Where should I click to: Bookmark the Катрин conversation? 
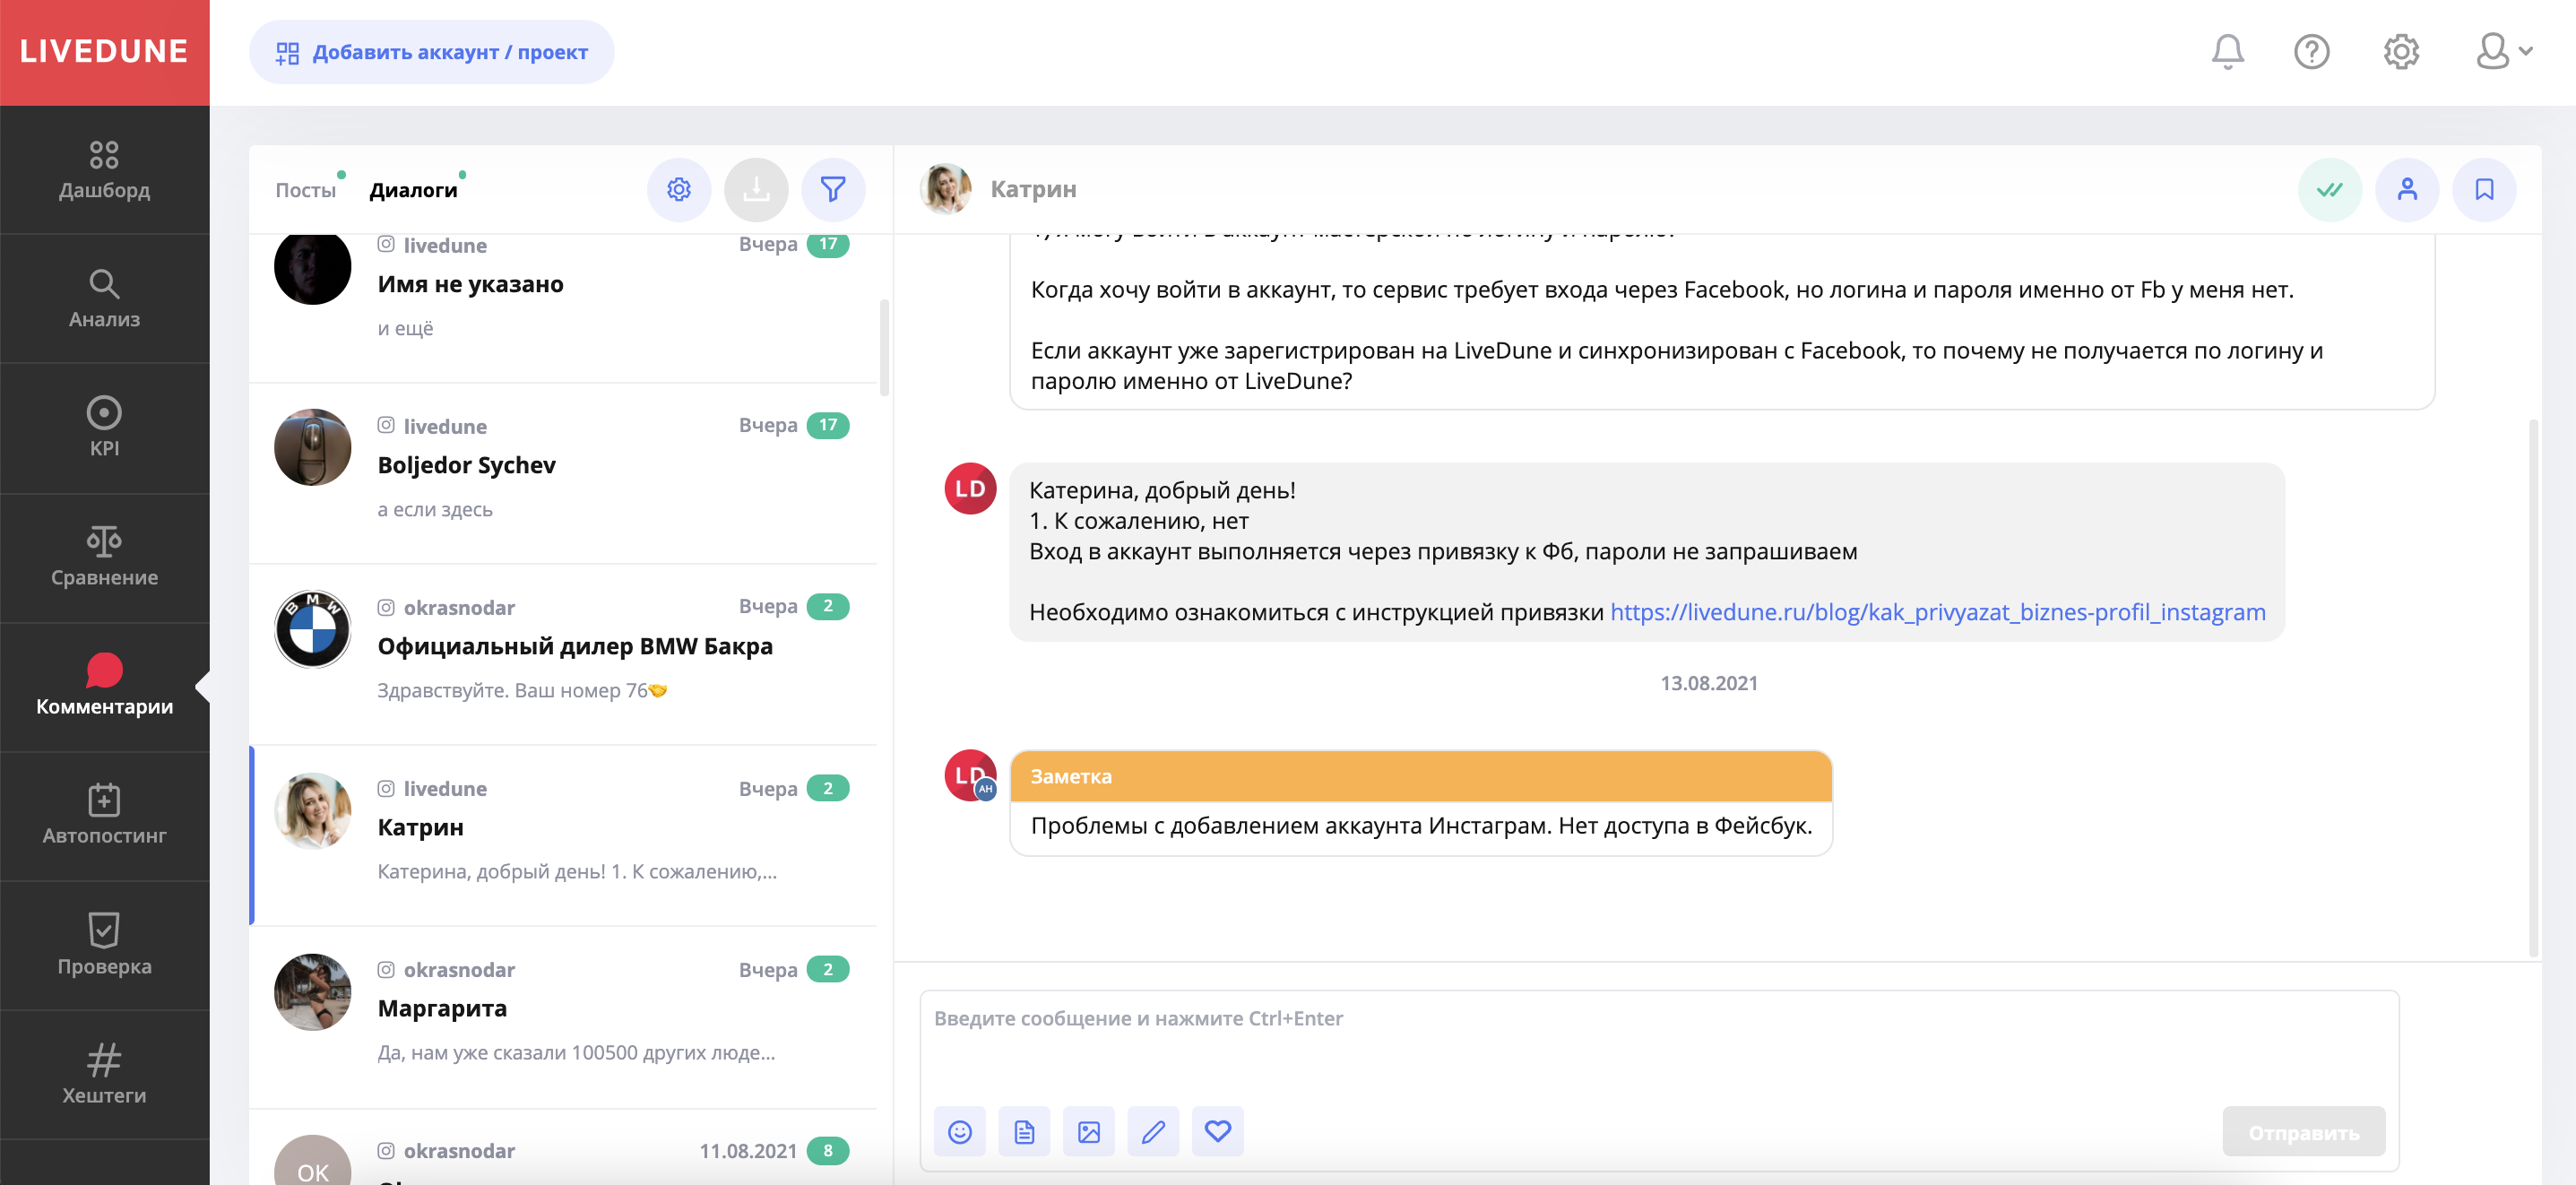point(2484,189)
